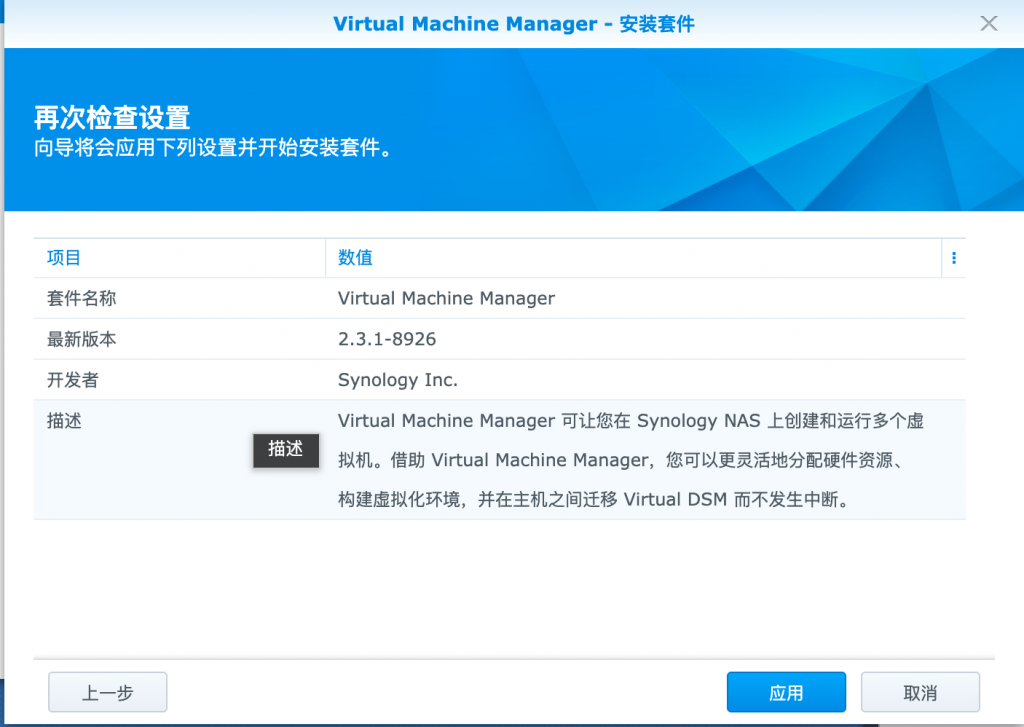Open the column options three-dot menu
The height and width of the screenshot is (727, 1024).
click(953, 258)
